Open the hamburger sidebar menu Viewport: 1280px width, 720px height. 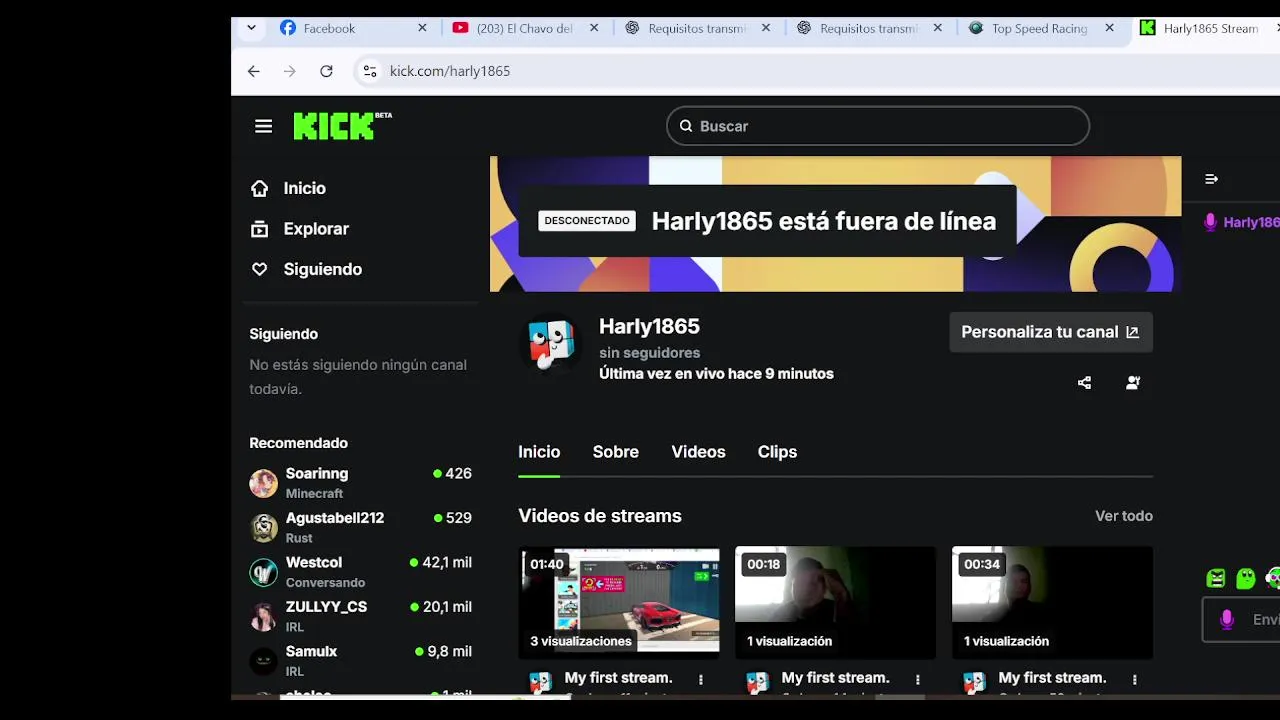click(263, 126)
